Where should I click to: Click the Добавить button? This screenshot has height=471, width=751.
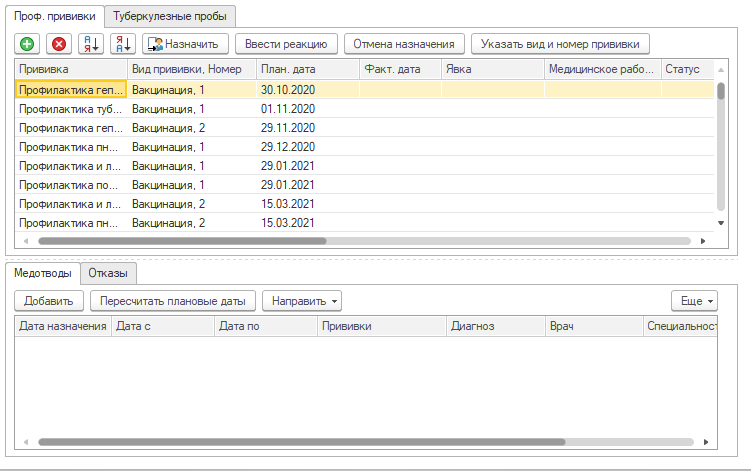point(48,300)
